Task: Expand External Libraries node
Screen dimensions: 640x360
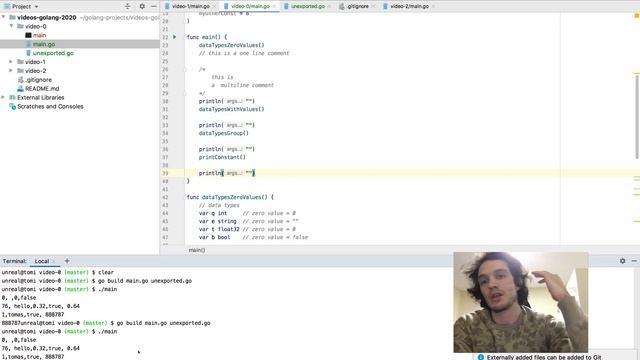Action: click(x=3, y=97)
